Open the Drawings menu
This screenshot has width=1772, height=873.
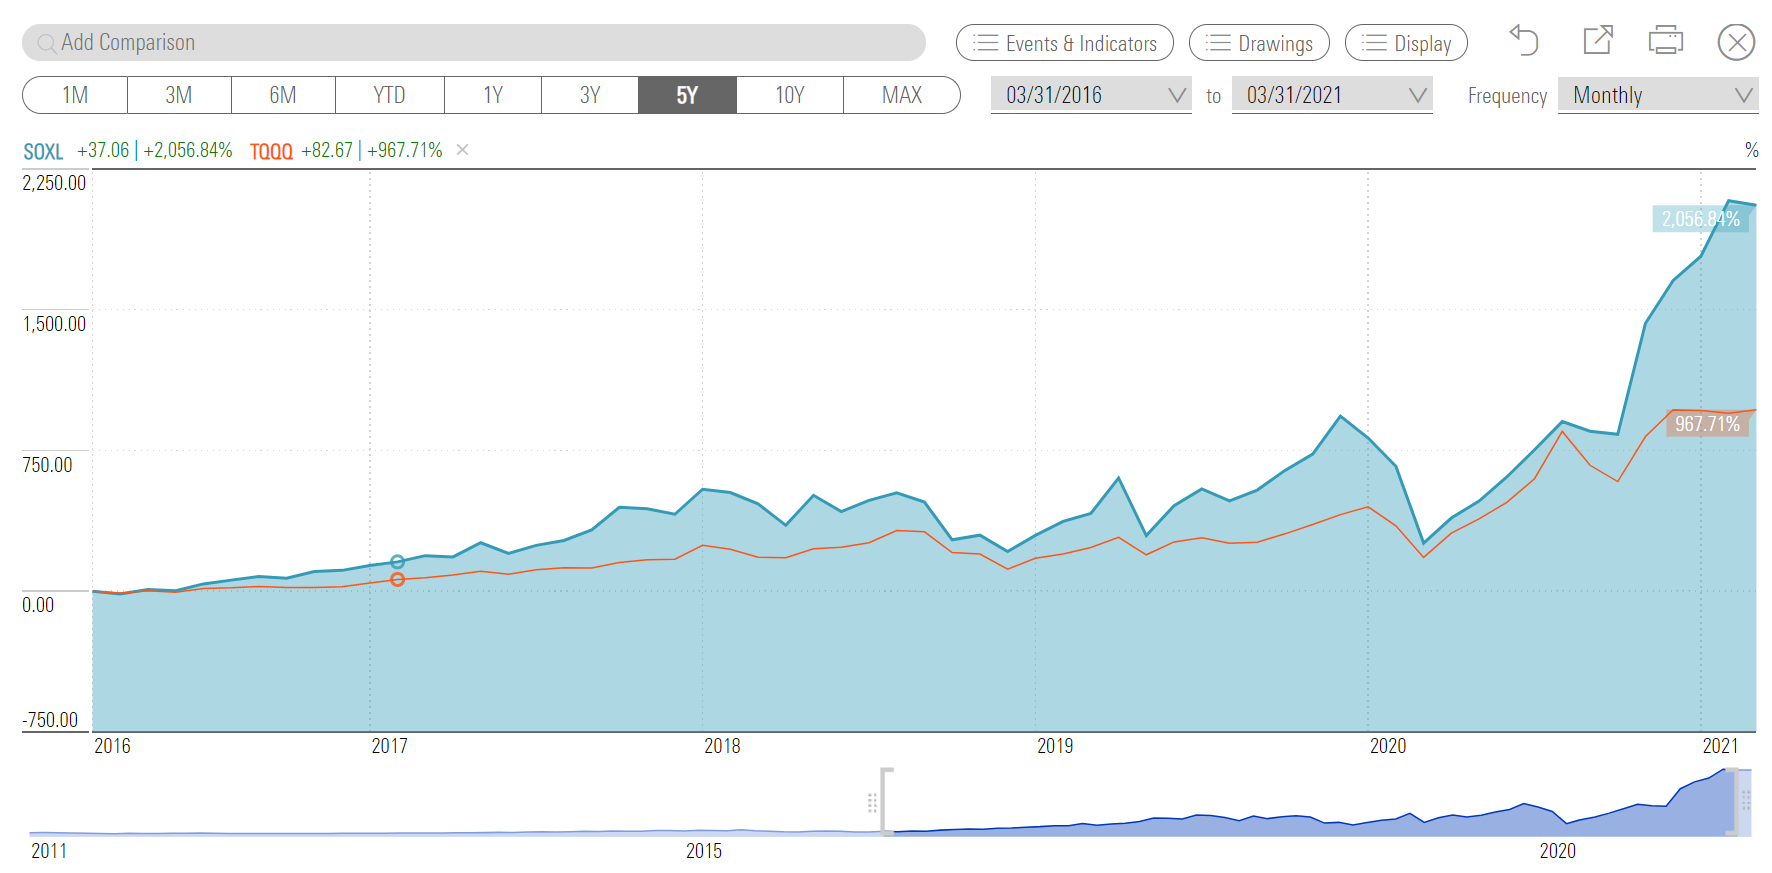[1259, 43]
